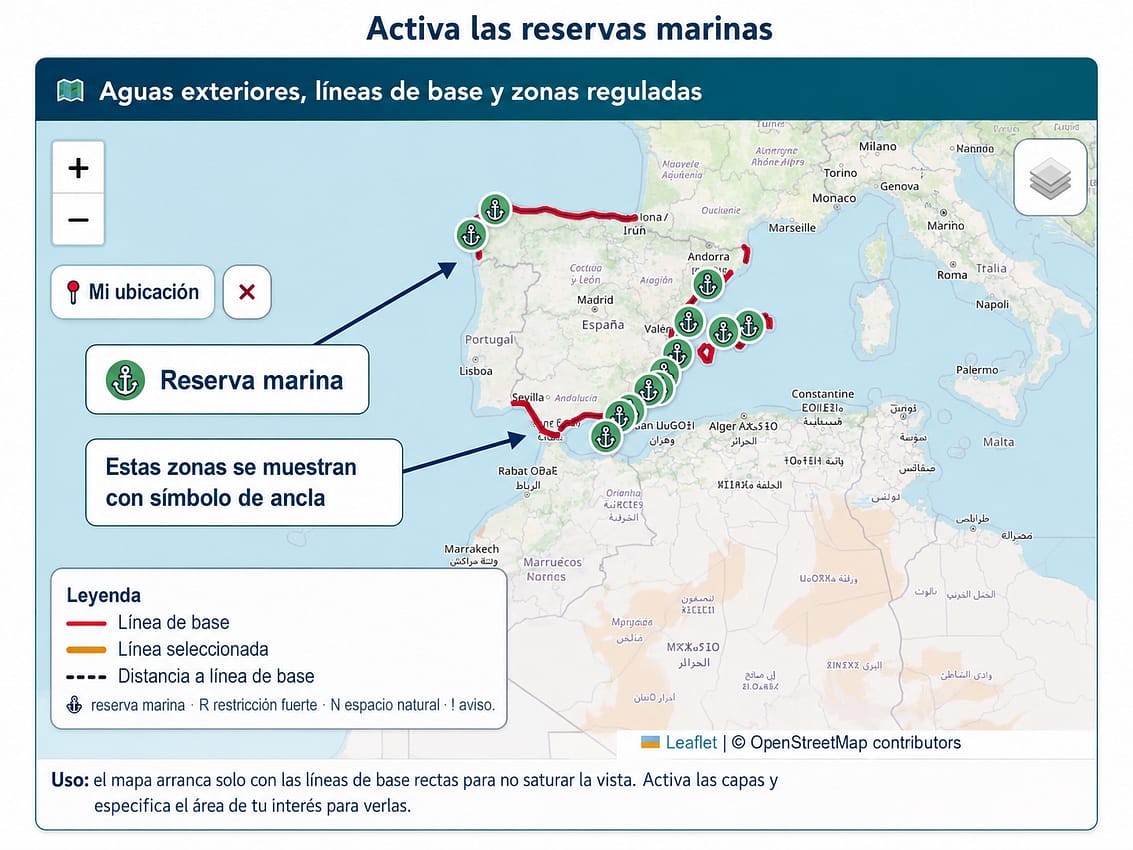Click the Roma label on the map
This screenshot has width=1133, height=850.
(x=952, y=275)
